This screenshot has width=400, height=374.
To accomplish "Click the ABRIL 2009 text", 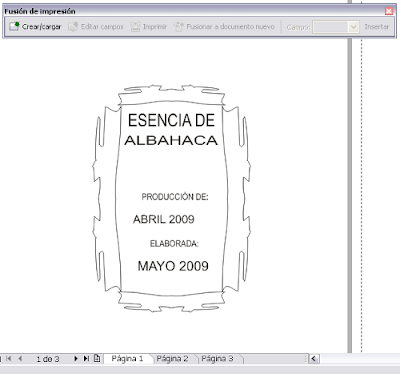I will pyautogui.click(x=164, y=219).
